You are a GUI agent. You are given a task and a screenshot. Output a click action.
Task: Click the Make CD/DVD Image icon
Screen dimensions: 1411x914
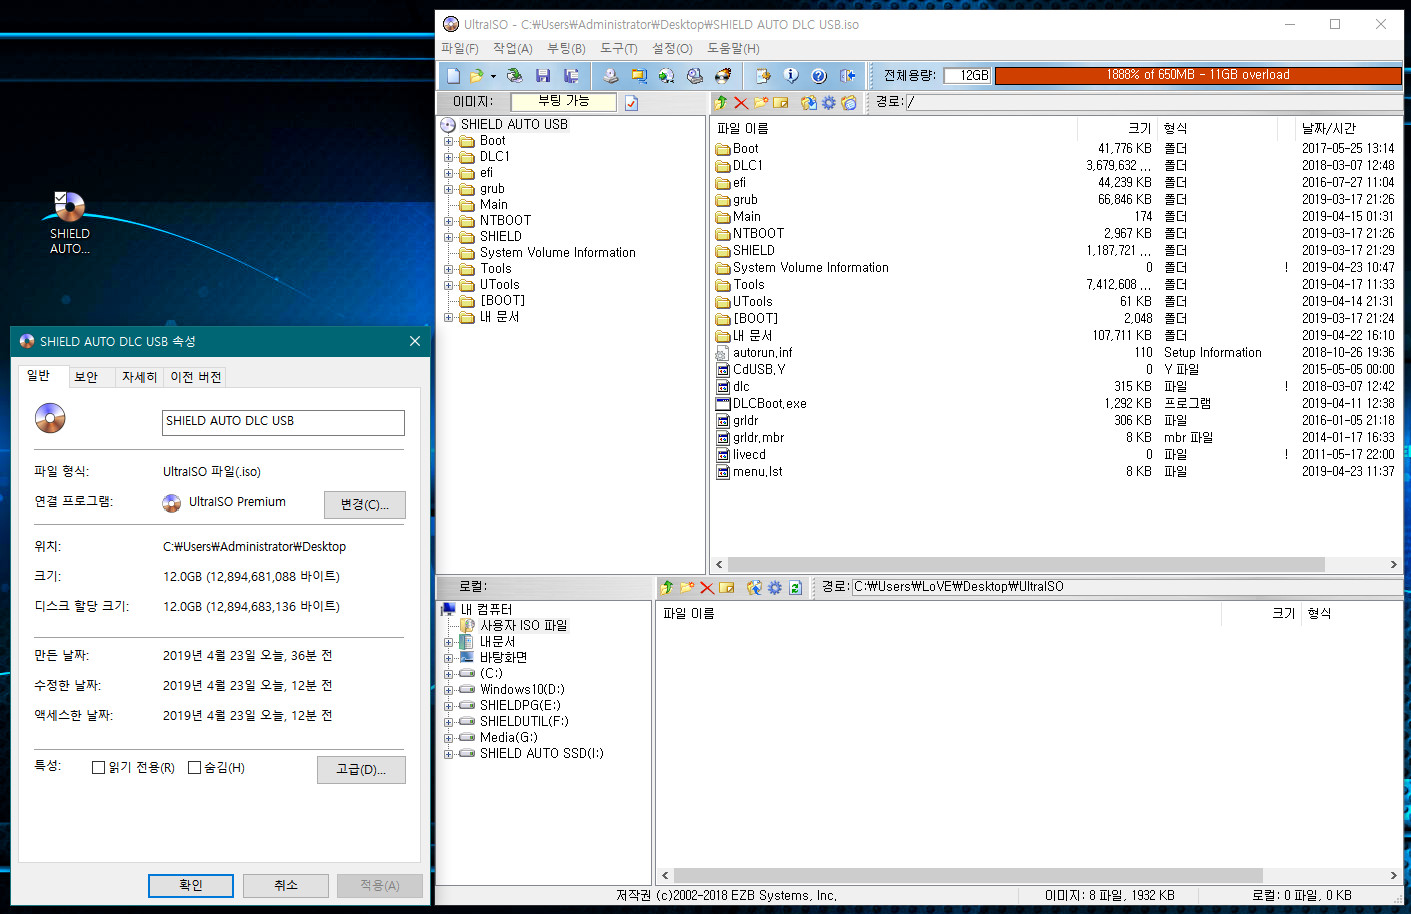coord(610,75)
